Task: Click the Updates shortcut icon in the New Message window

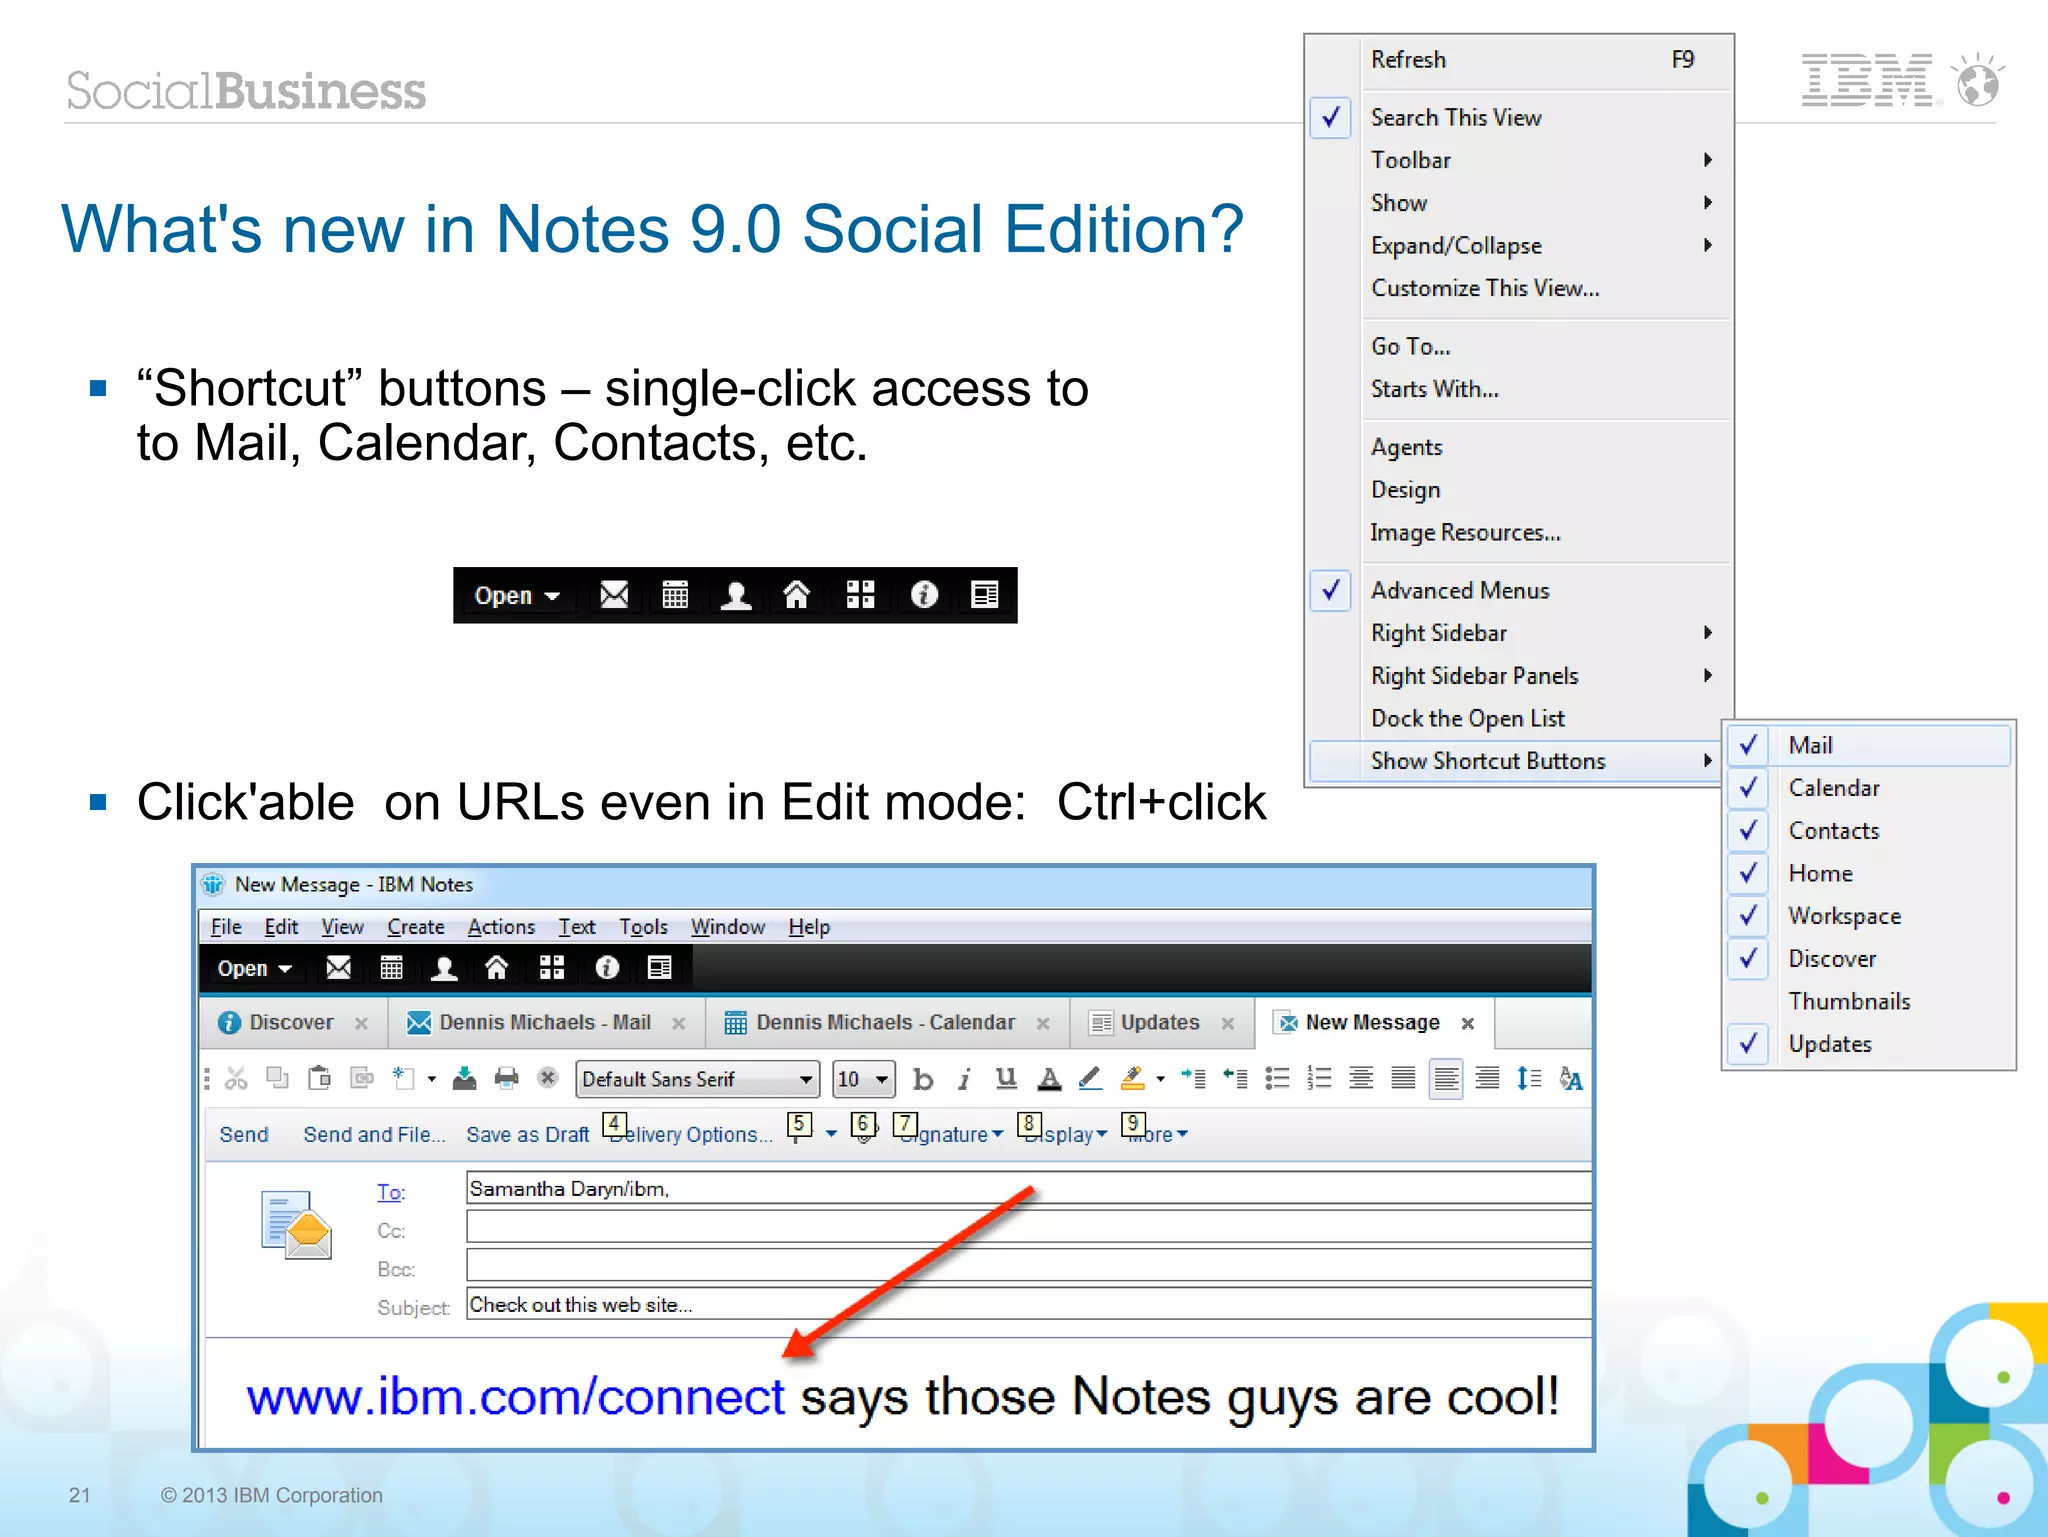Action: click(660, 968)
